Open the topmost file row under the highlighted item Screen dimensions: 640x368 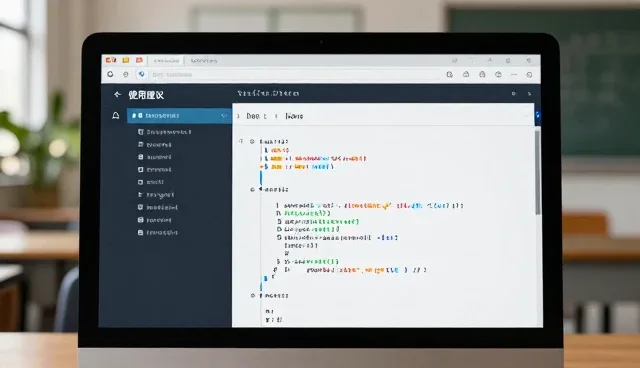pos(164,132)
